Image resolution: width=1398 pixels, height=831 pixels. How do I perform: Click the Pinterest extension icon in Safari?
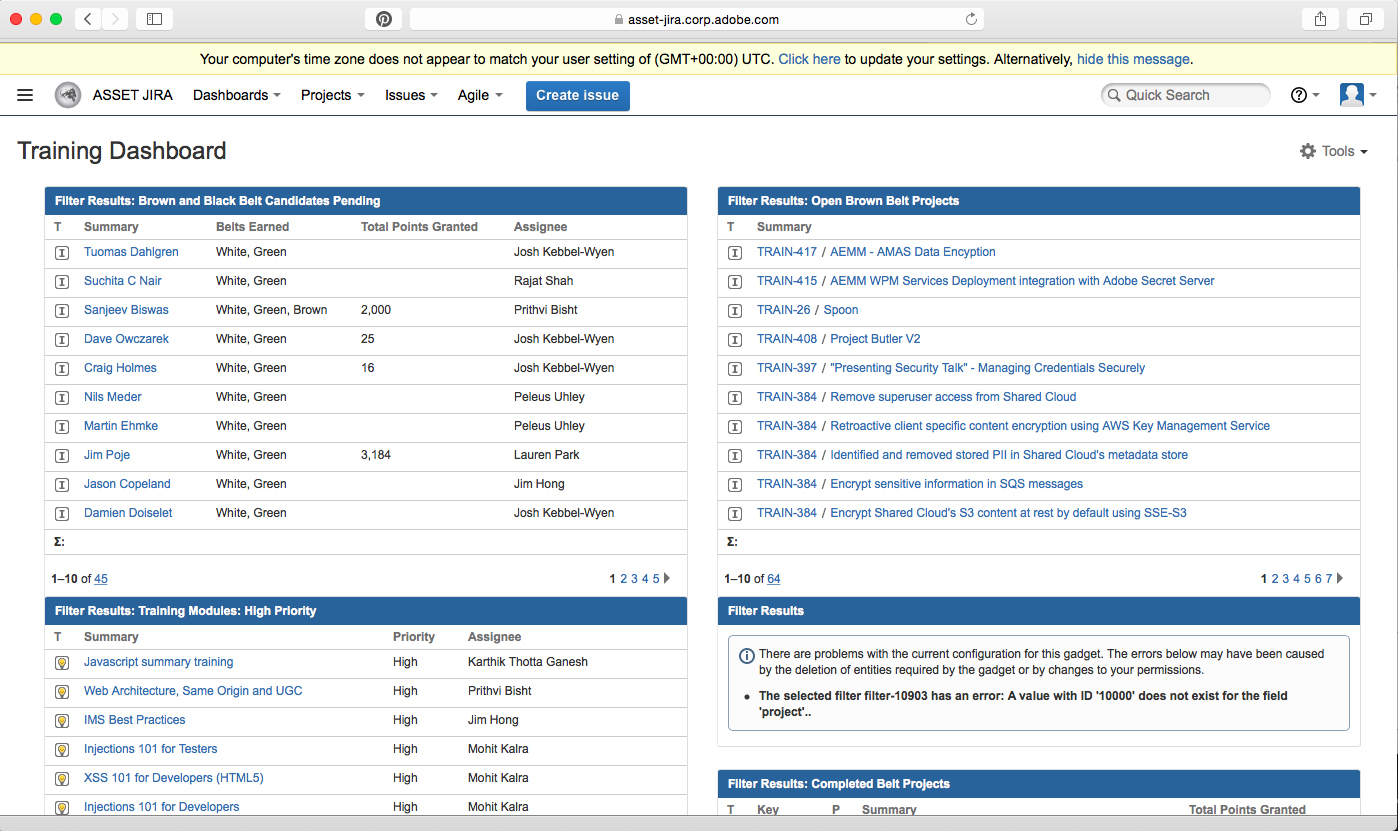pos(384,19)
